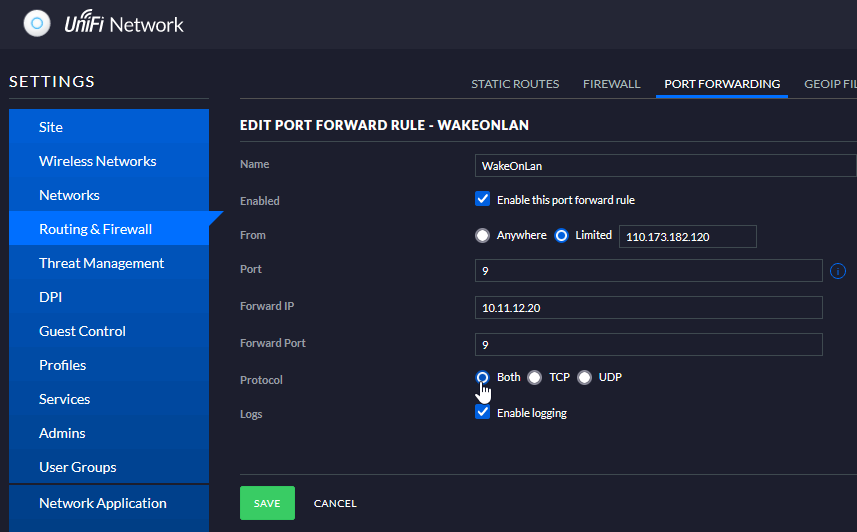Select the Limited source radio button

[x=561, y=235]
